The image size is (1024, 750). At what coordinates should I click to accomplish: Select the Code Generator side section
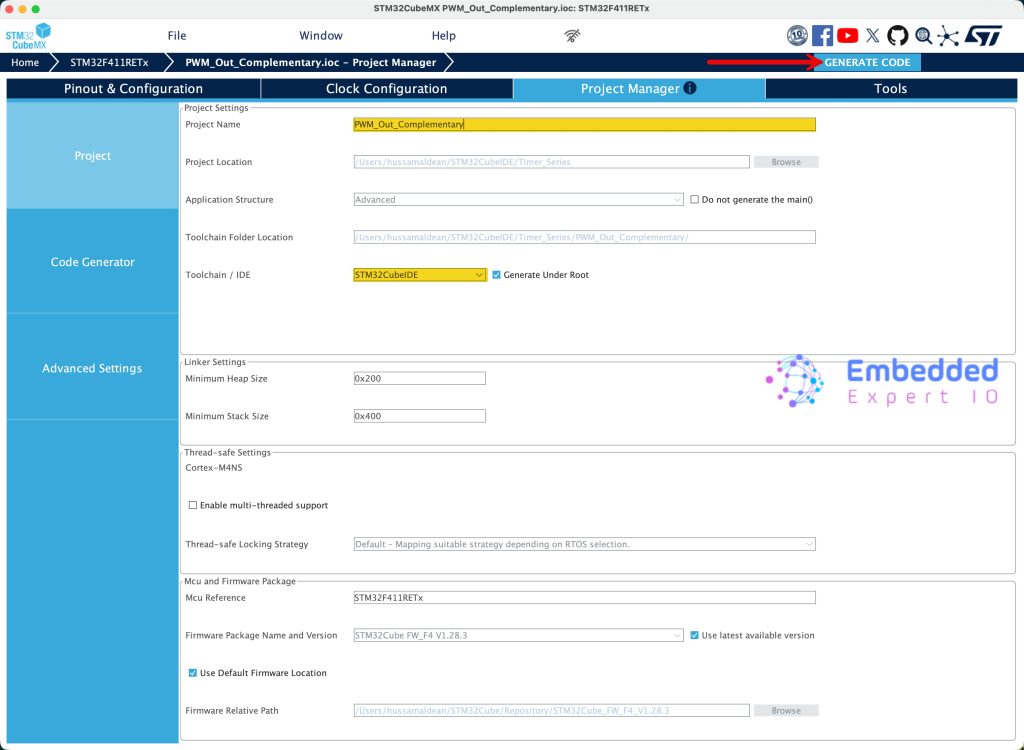click(x=93, y=262)
